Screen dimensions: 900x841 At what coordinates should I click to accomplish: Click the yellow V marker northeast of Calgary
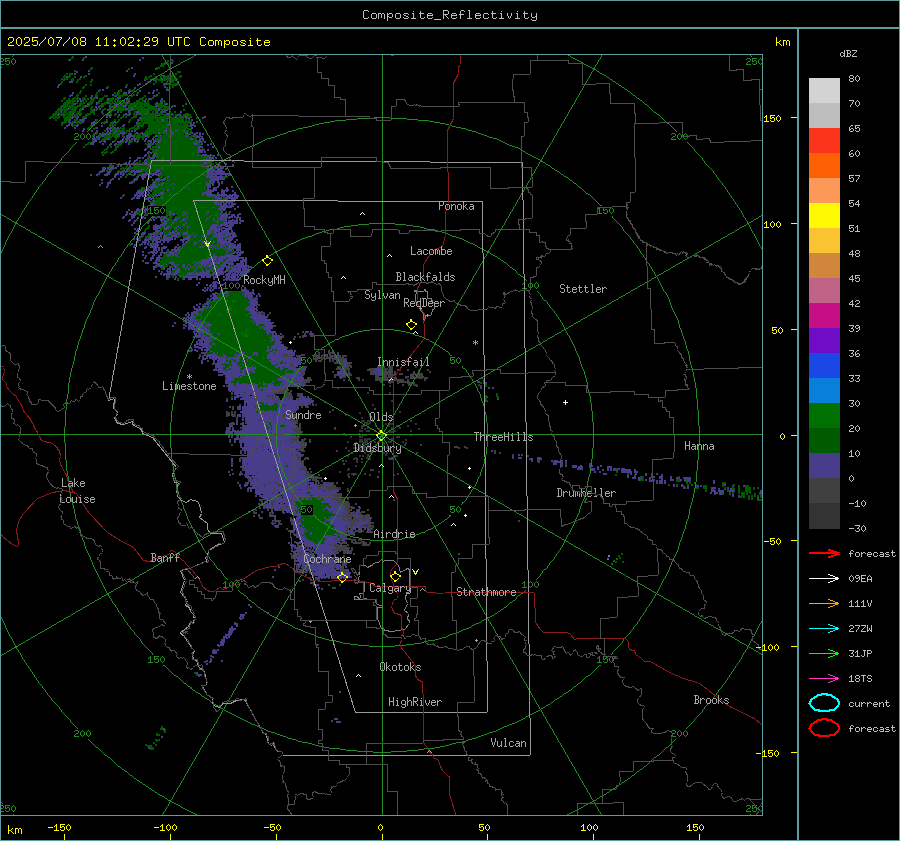point(415,572)
